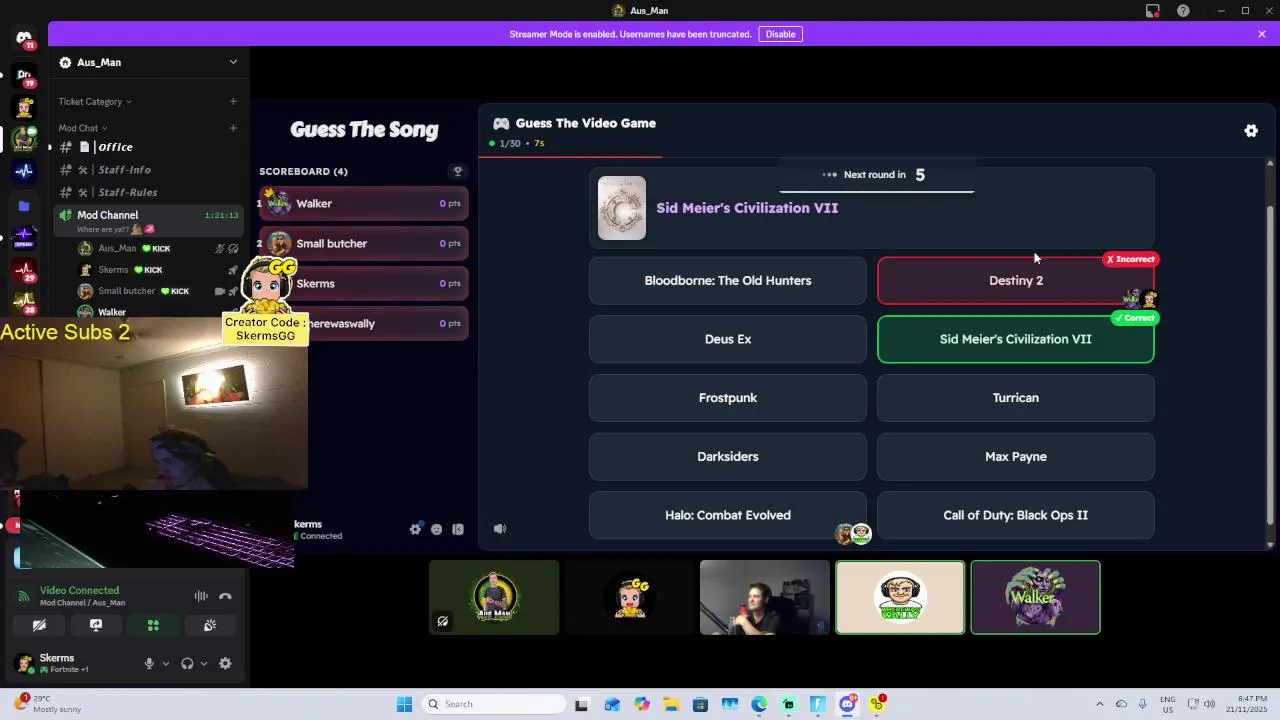
Task: Click the Windows taskbar search box
Action: [494, 704]
